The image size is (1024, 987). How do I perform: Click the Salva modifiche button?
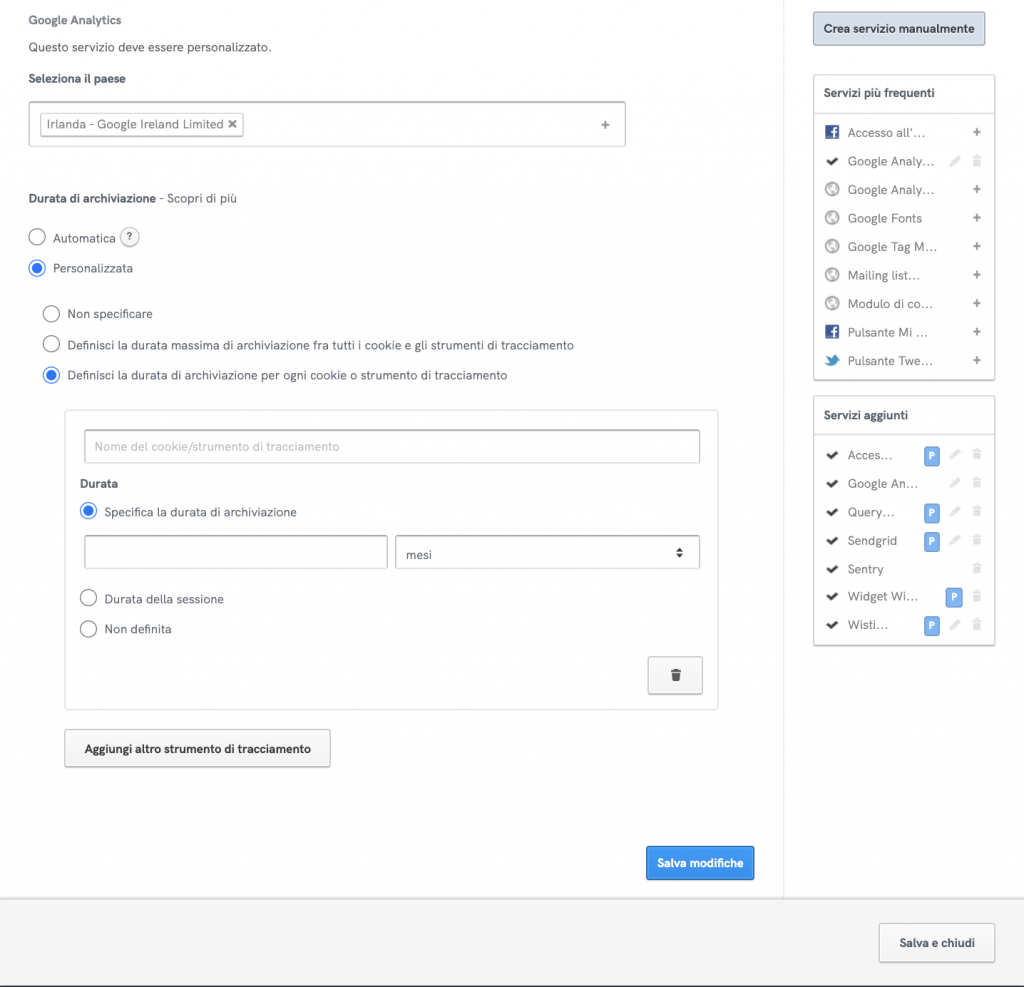tap(699, 863)
